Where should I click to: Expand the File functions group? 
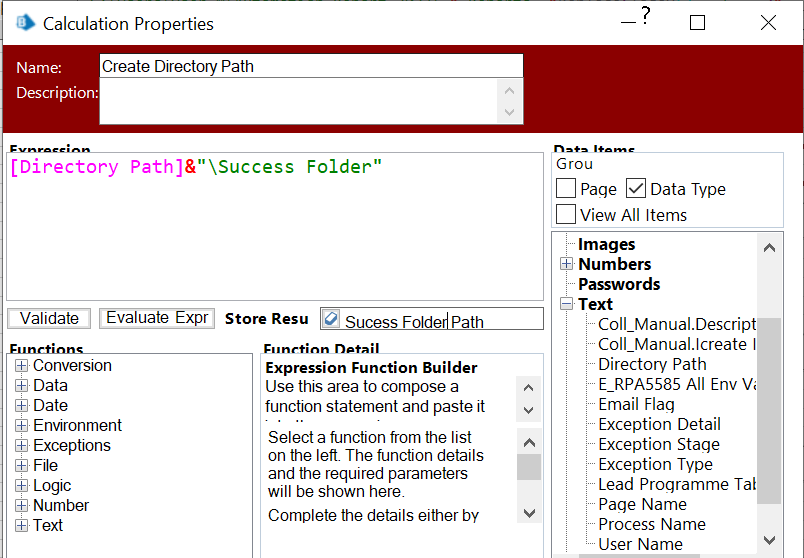point(22,466)
